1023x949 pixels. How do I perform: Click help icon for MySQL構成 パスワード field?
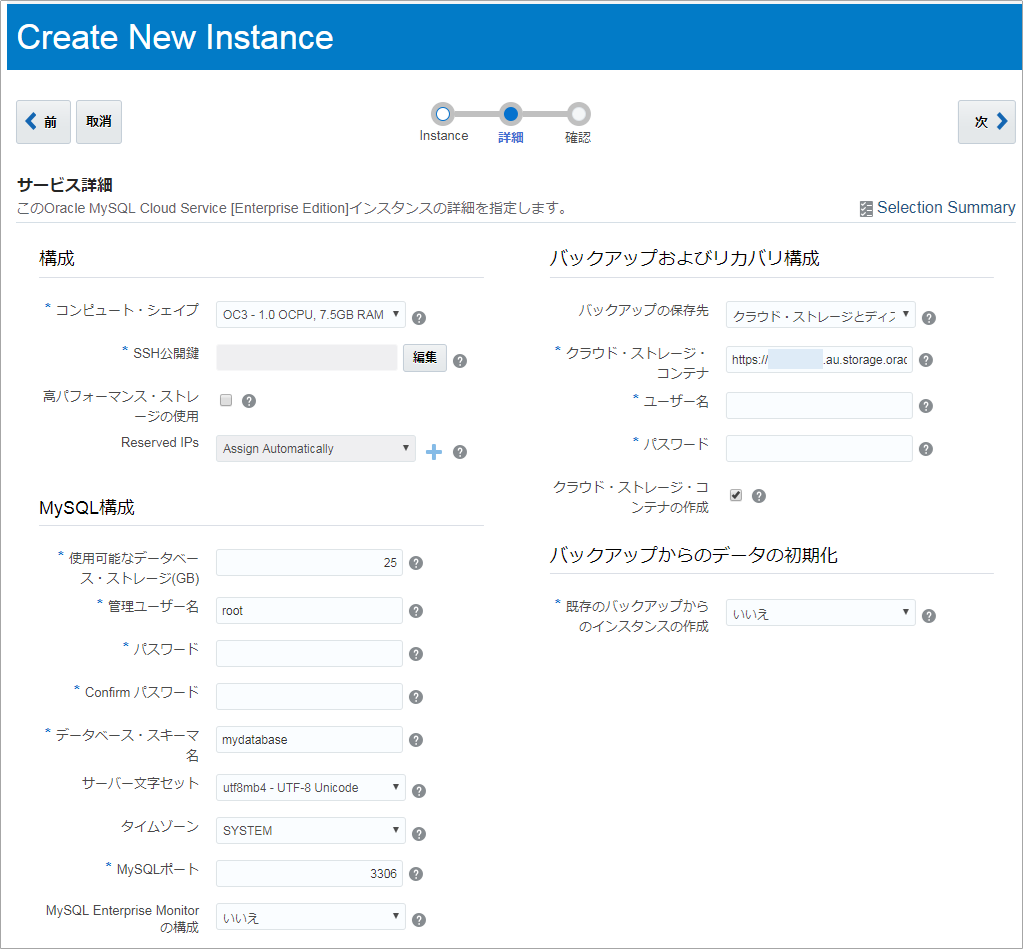tap(416, 654)
